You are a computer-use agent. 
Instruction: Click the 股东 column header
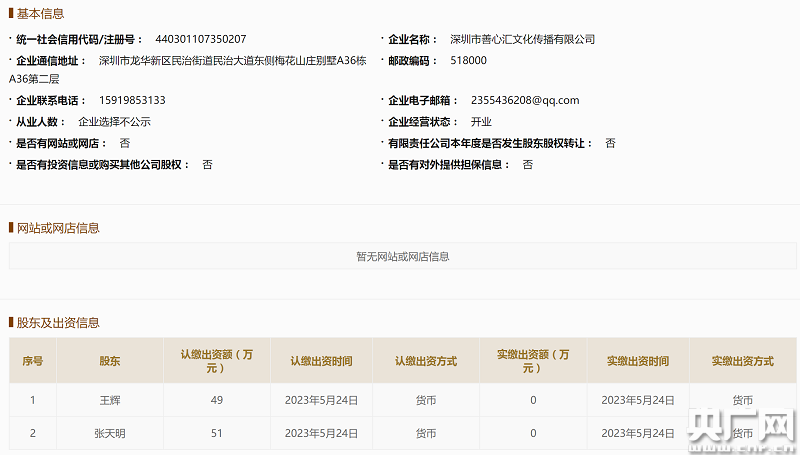[110, 361]
